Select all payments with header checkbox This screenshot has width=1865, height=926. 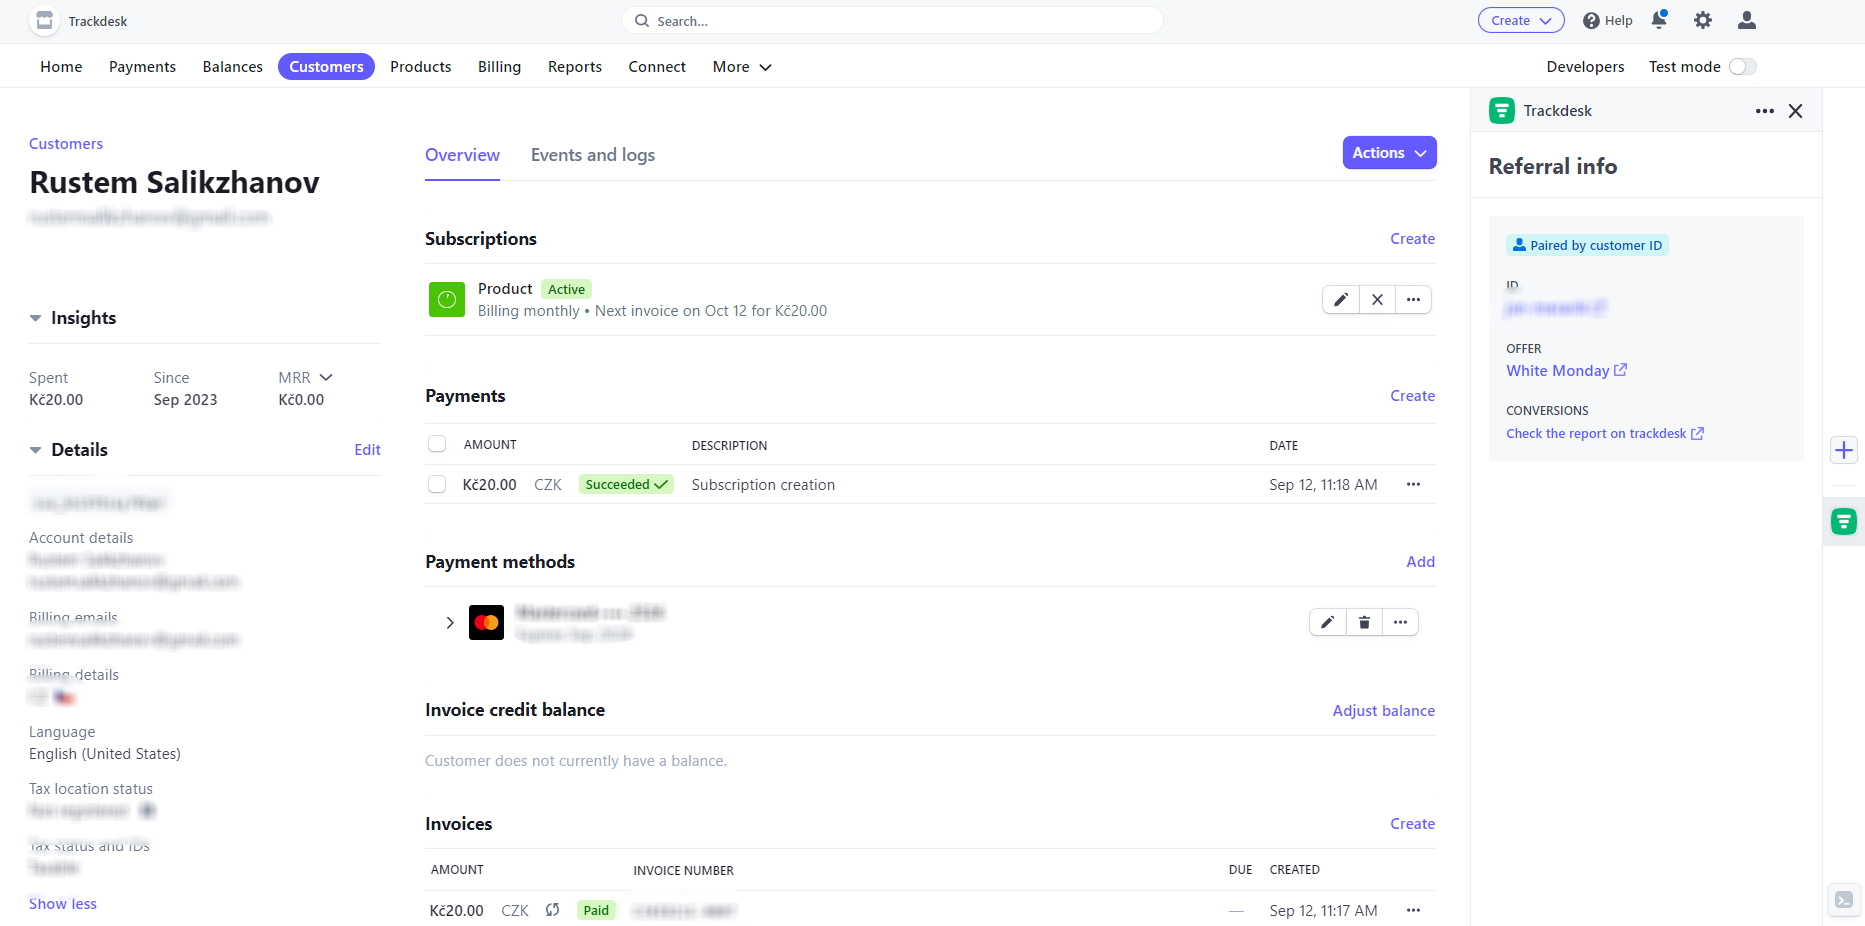tap(437, 443)
